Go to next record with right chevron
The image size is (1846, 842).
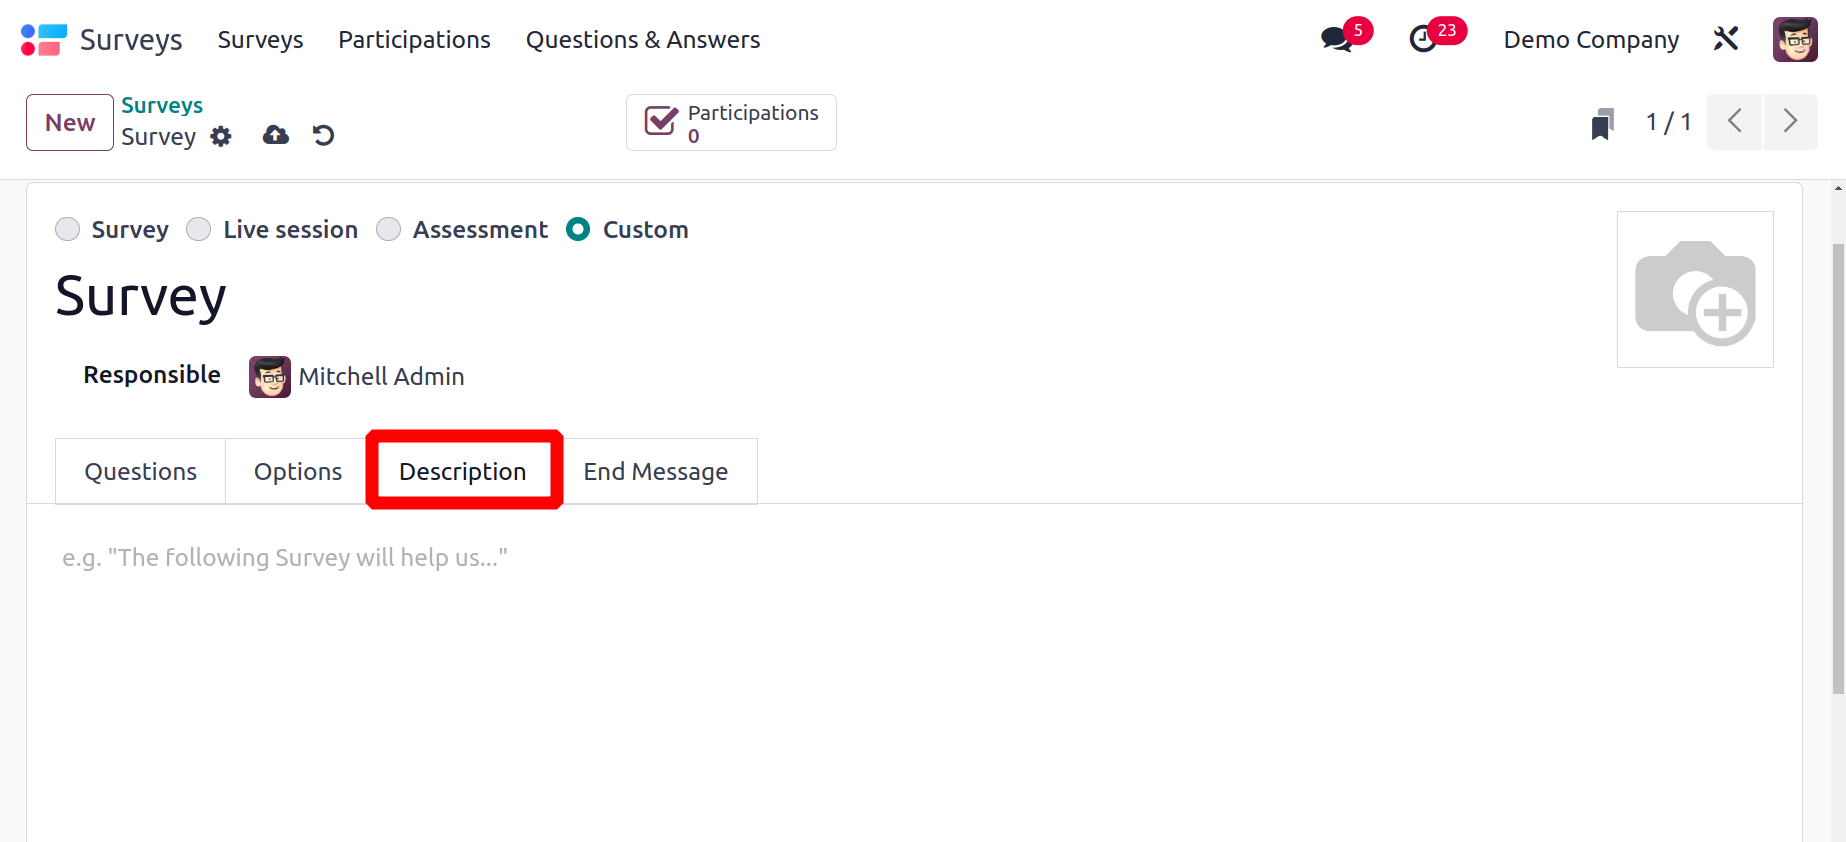(1790, 121)
